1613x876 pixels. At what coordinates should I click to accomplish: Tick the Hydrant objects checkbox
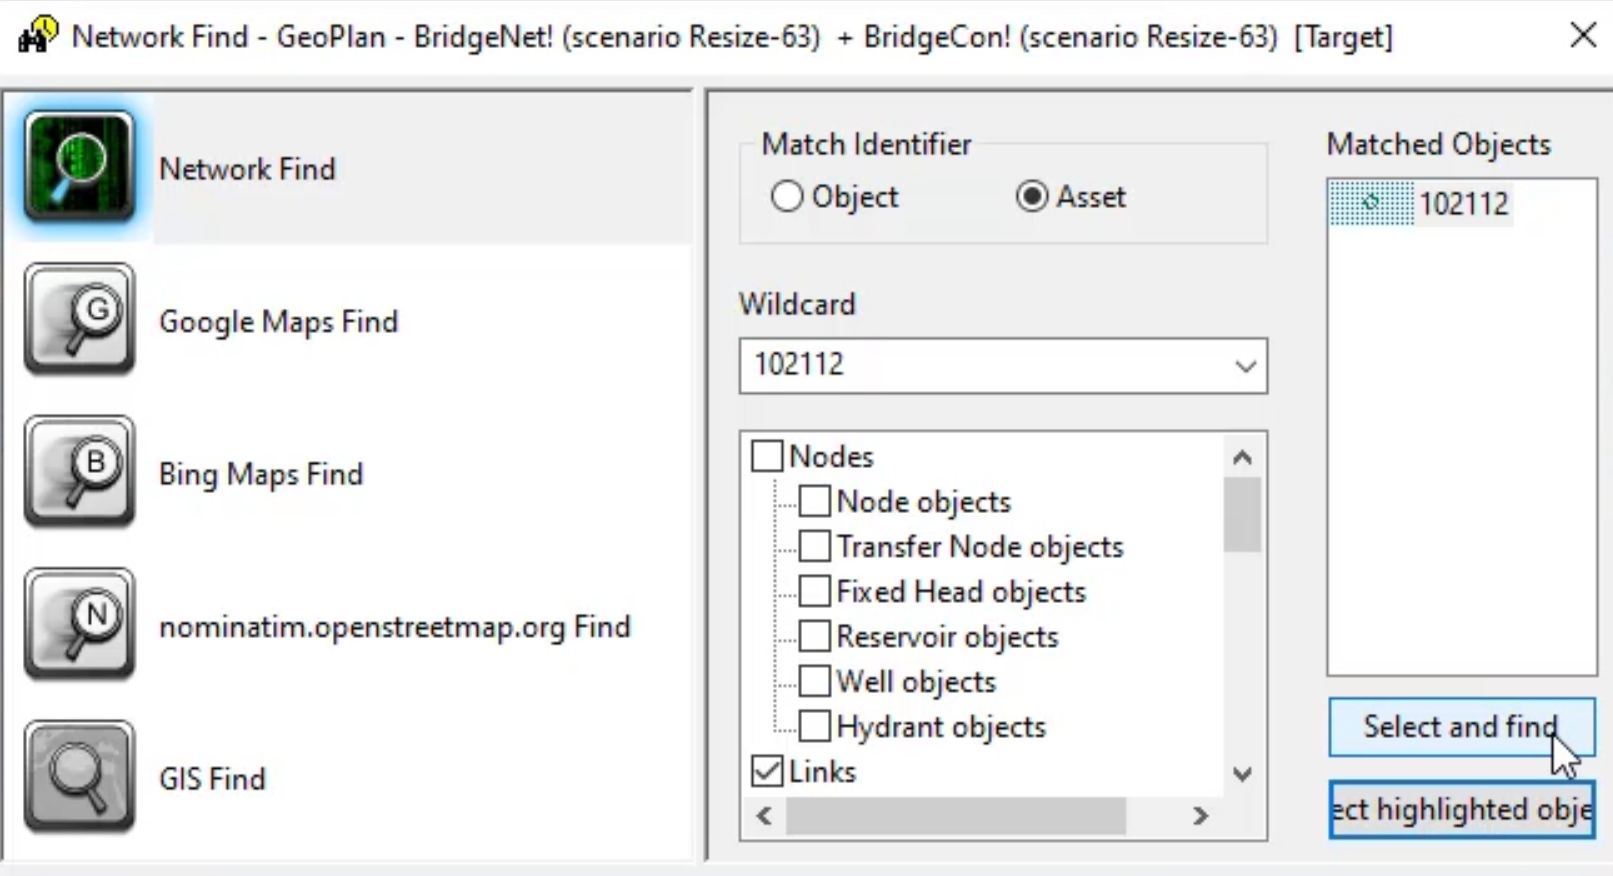(x=814, y=726)
